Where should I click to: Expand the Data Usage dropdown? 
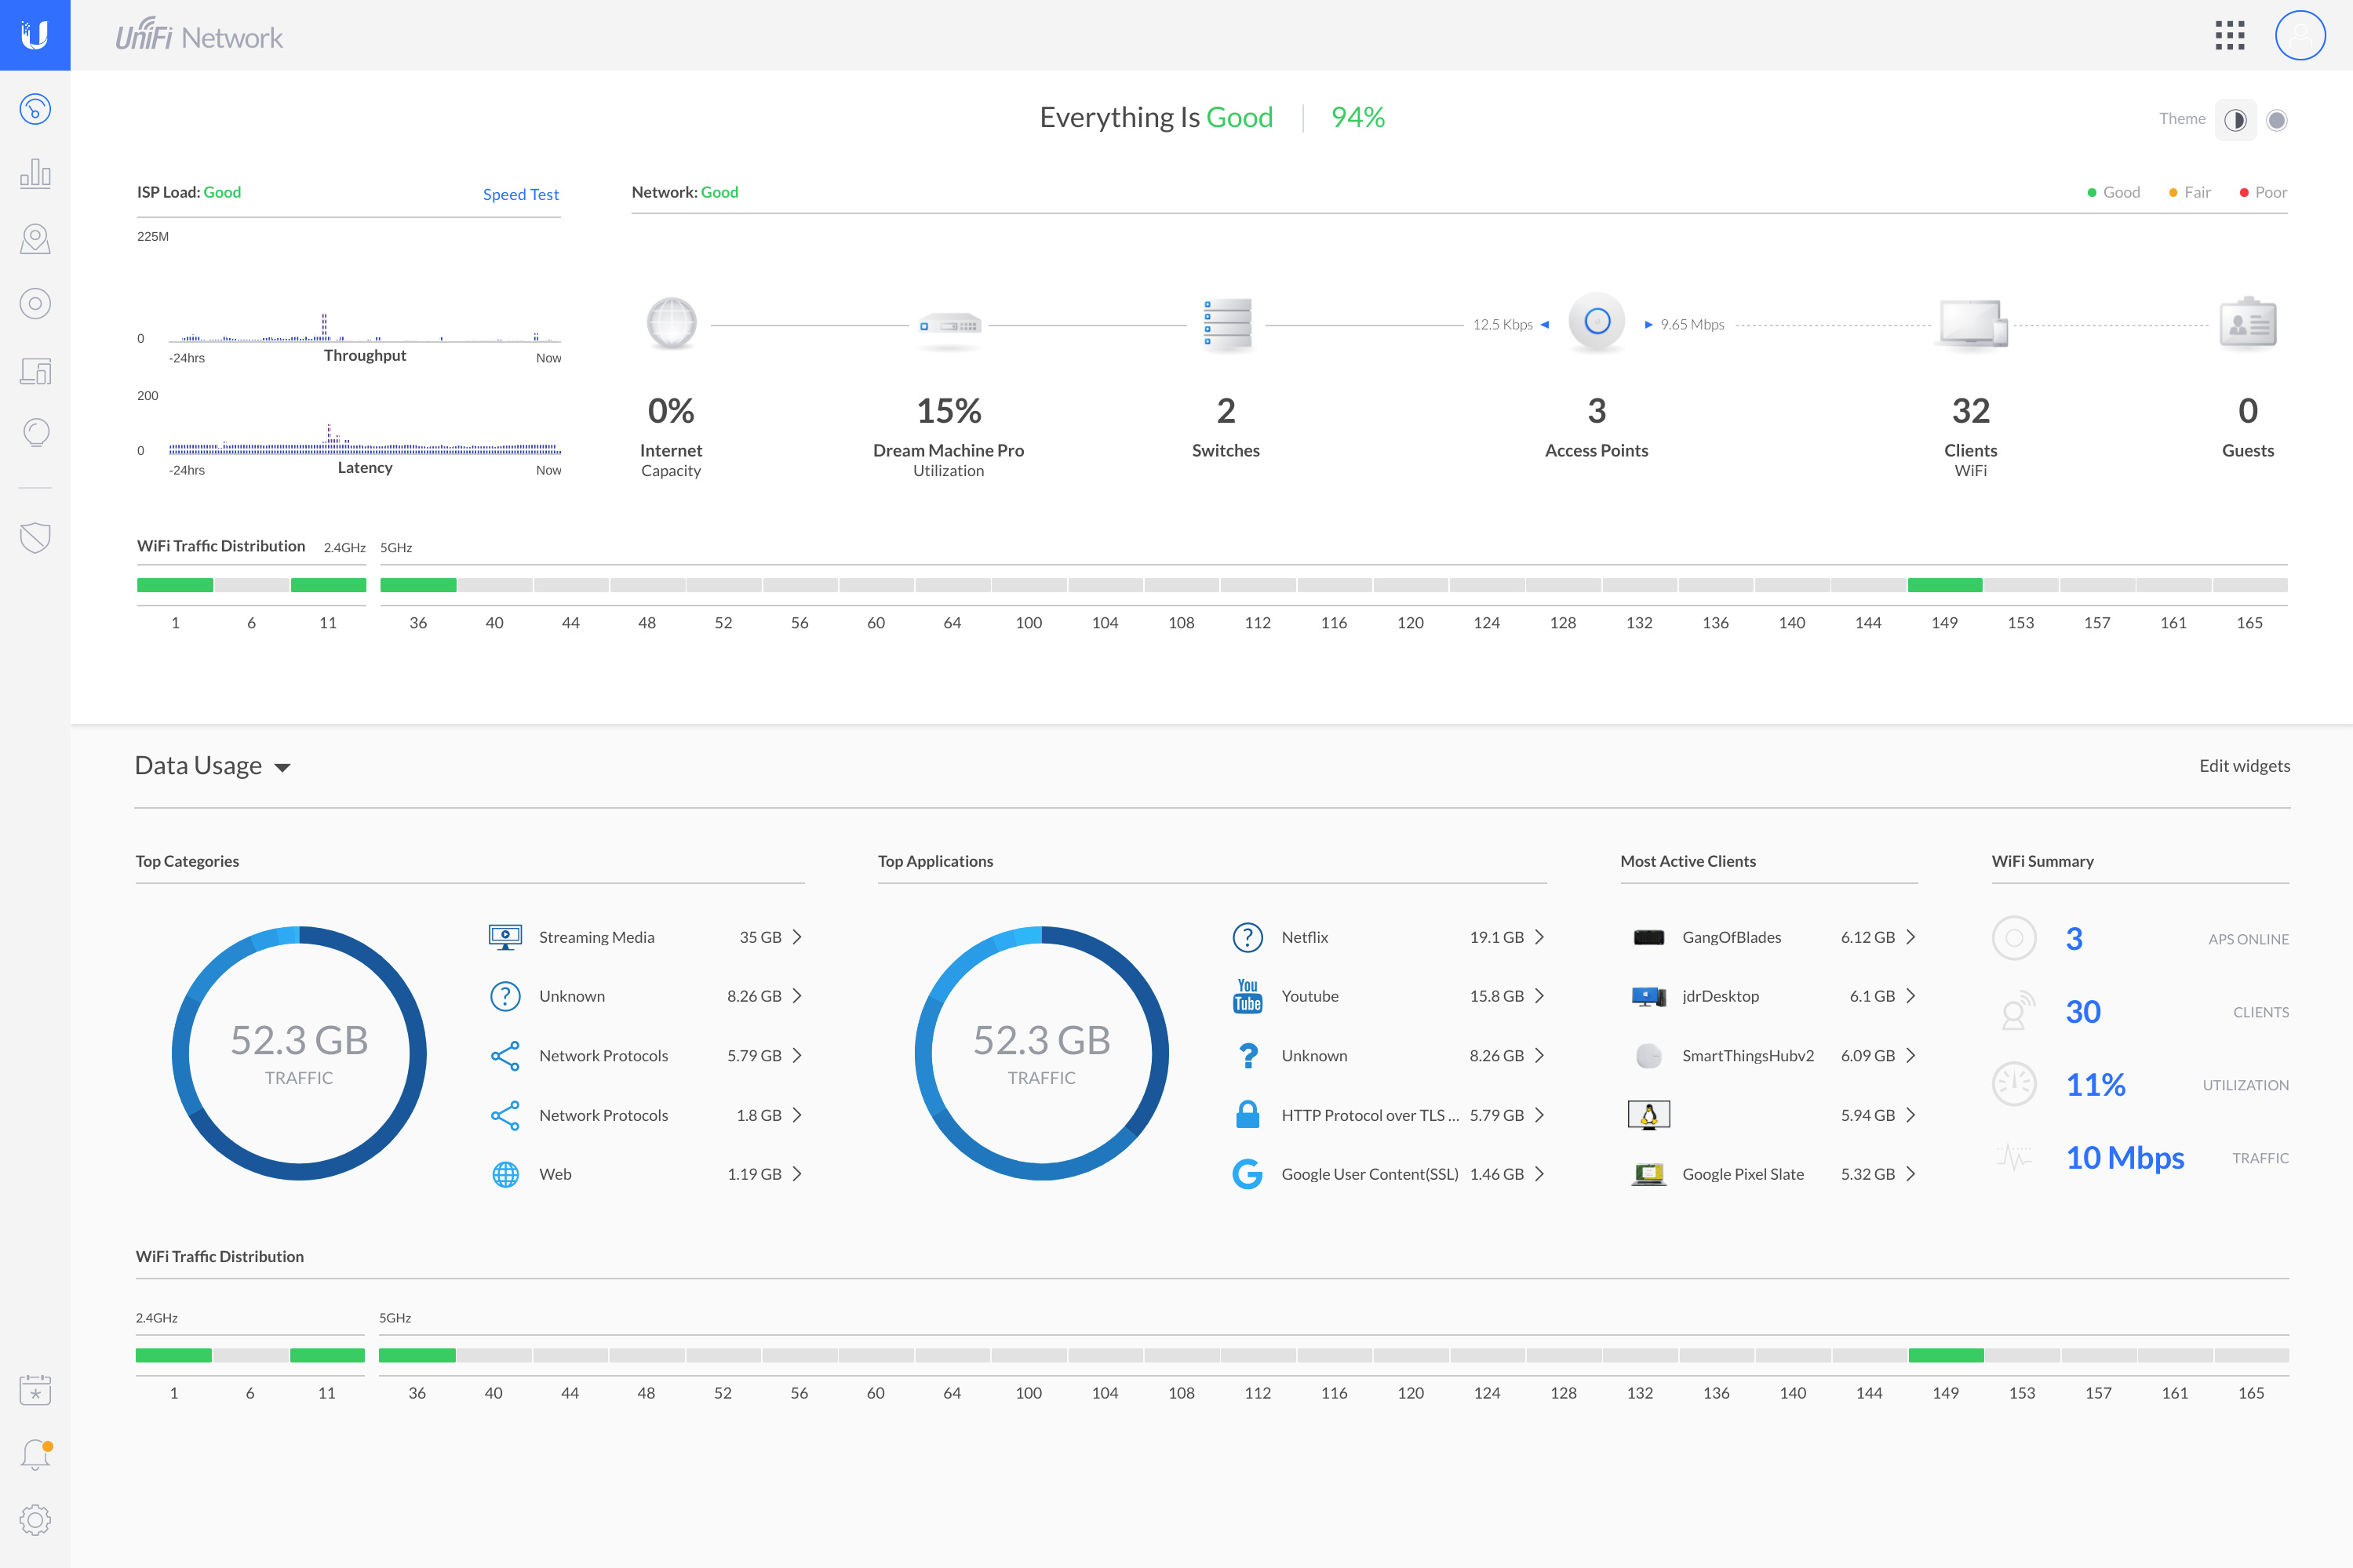(282, 768)
